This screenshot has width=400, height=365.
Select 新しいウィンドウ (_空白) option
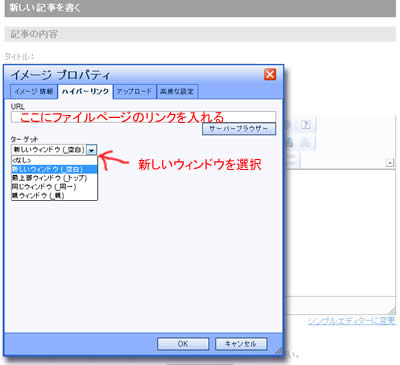click(54, 169)
